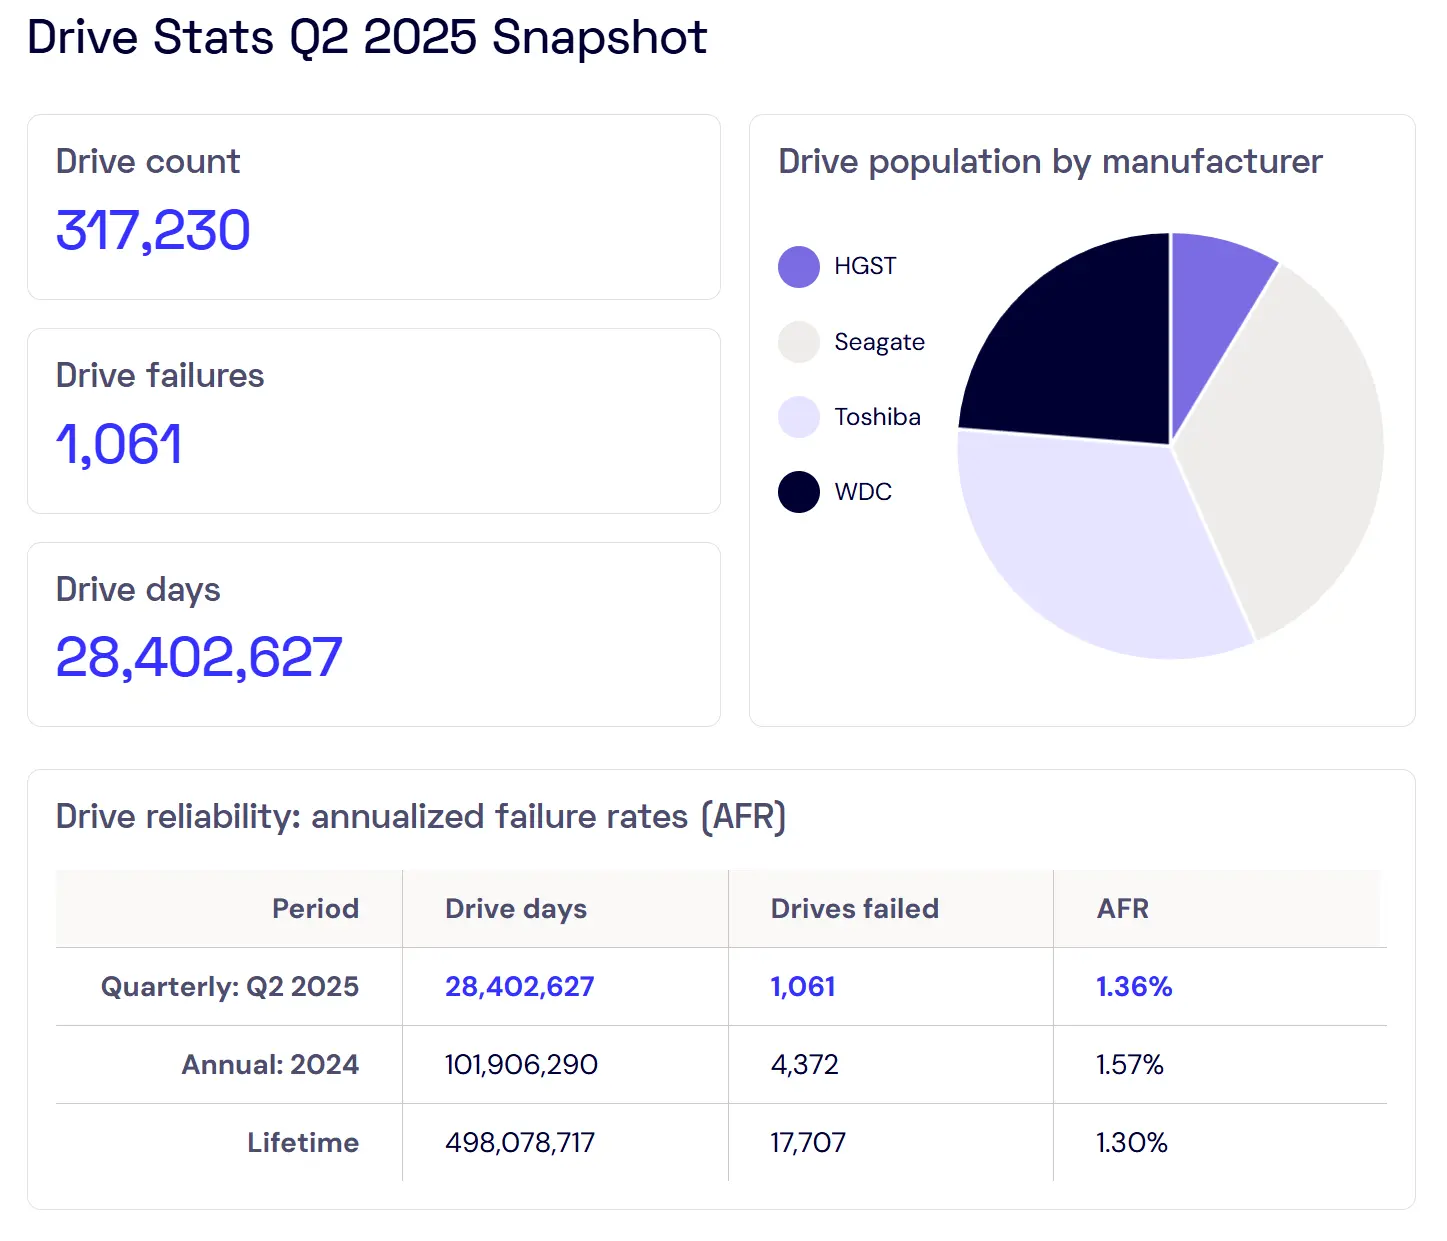1447x1241 pixels.
Task: Click the Drive count value 317,230
Action: pos(153,231)
